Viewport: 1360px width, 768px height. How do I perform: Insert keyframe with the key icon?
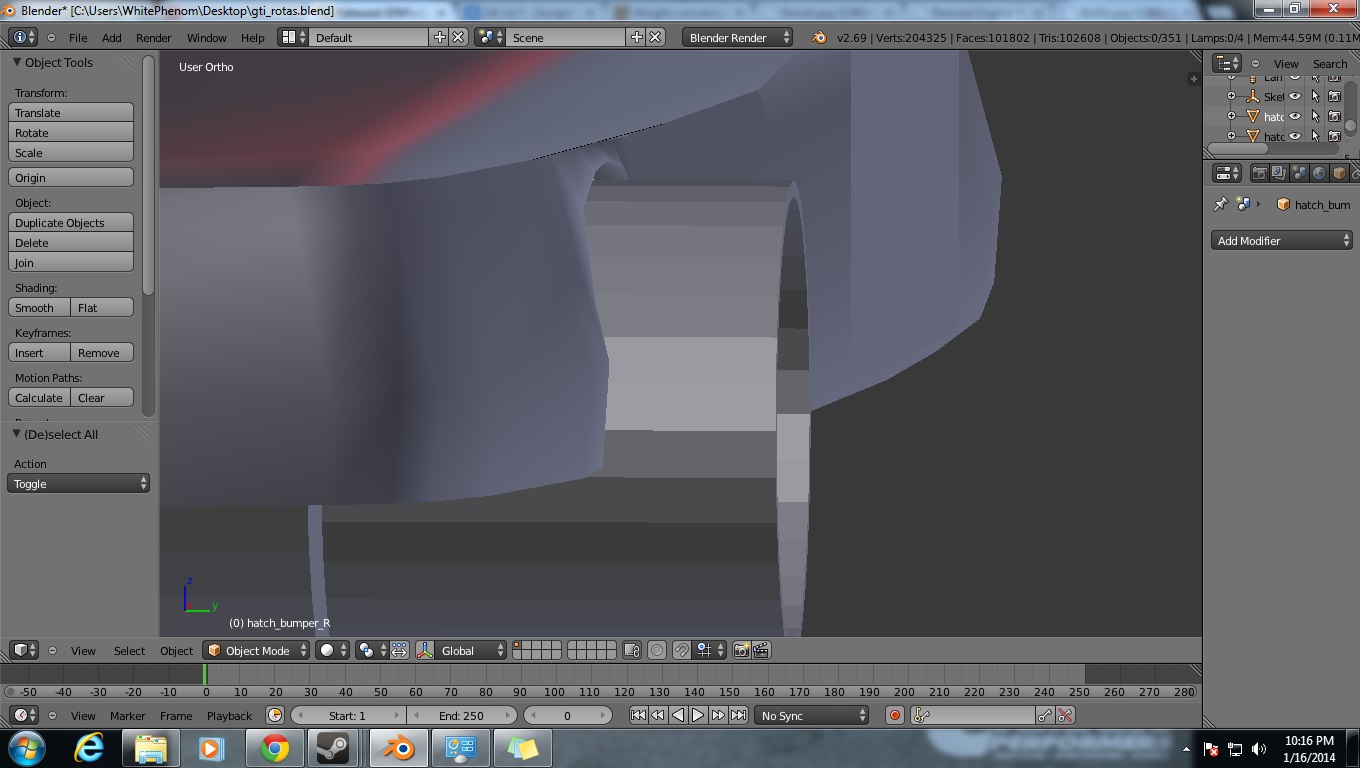(x=1045, y=715)
